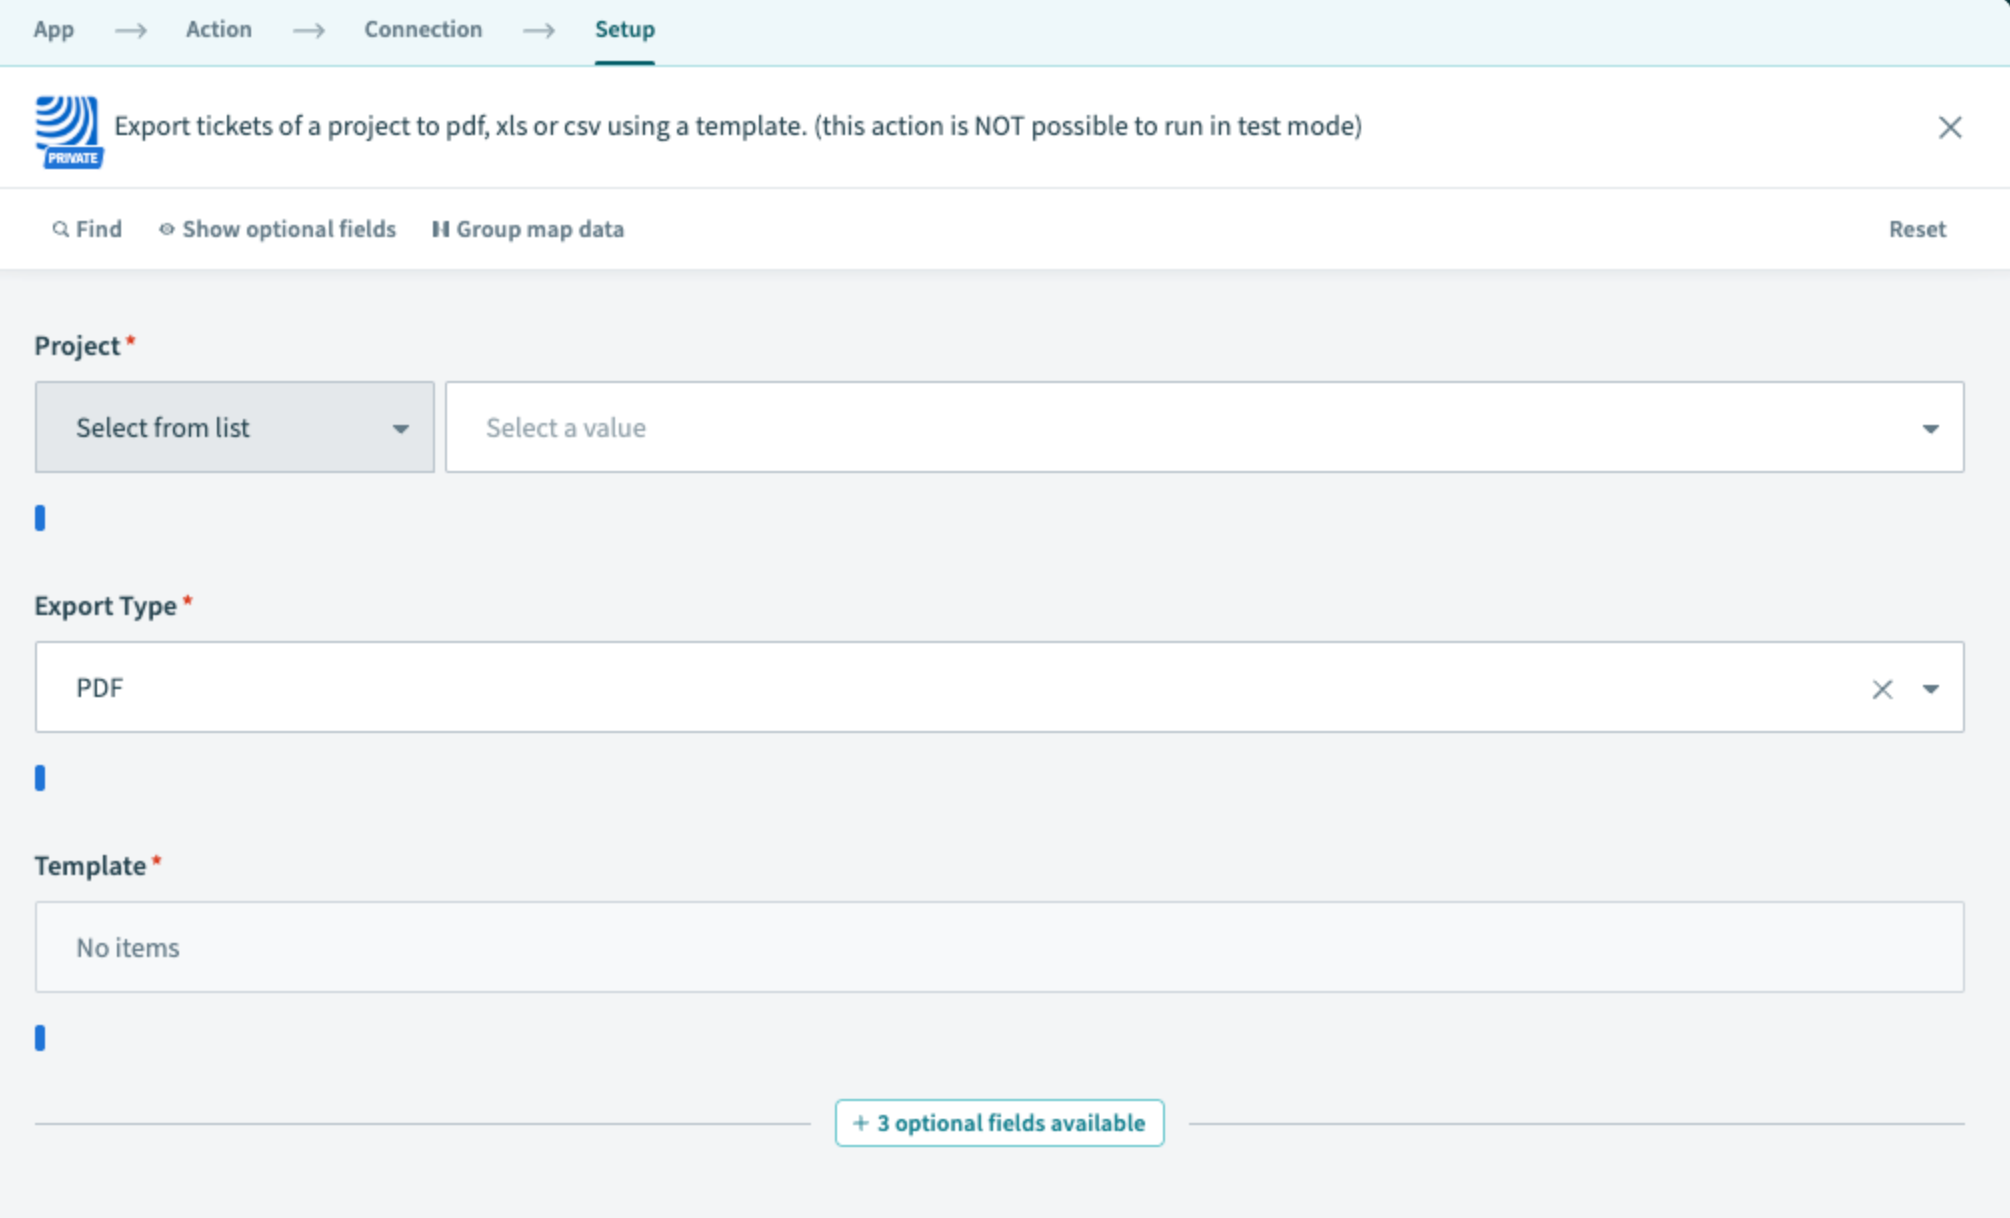
Task: Open the Project Select a value dropdown
Action: (1204, 428)
